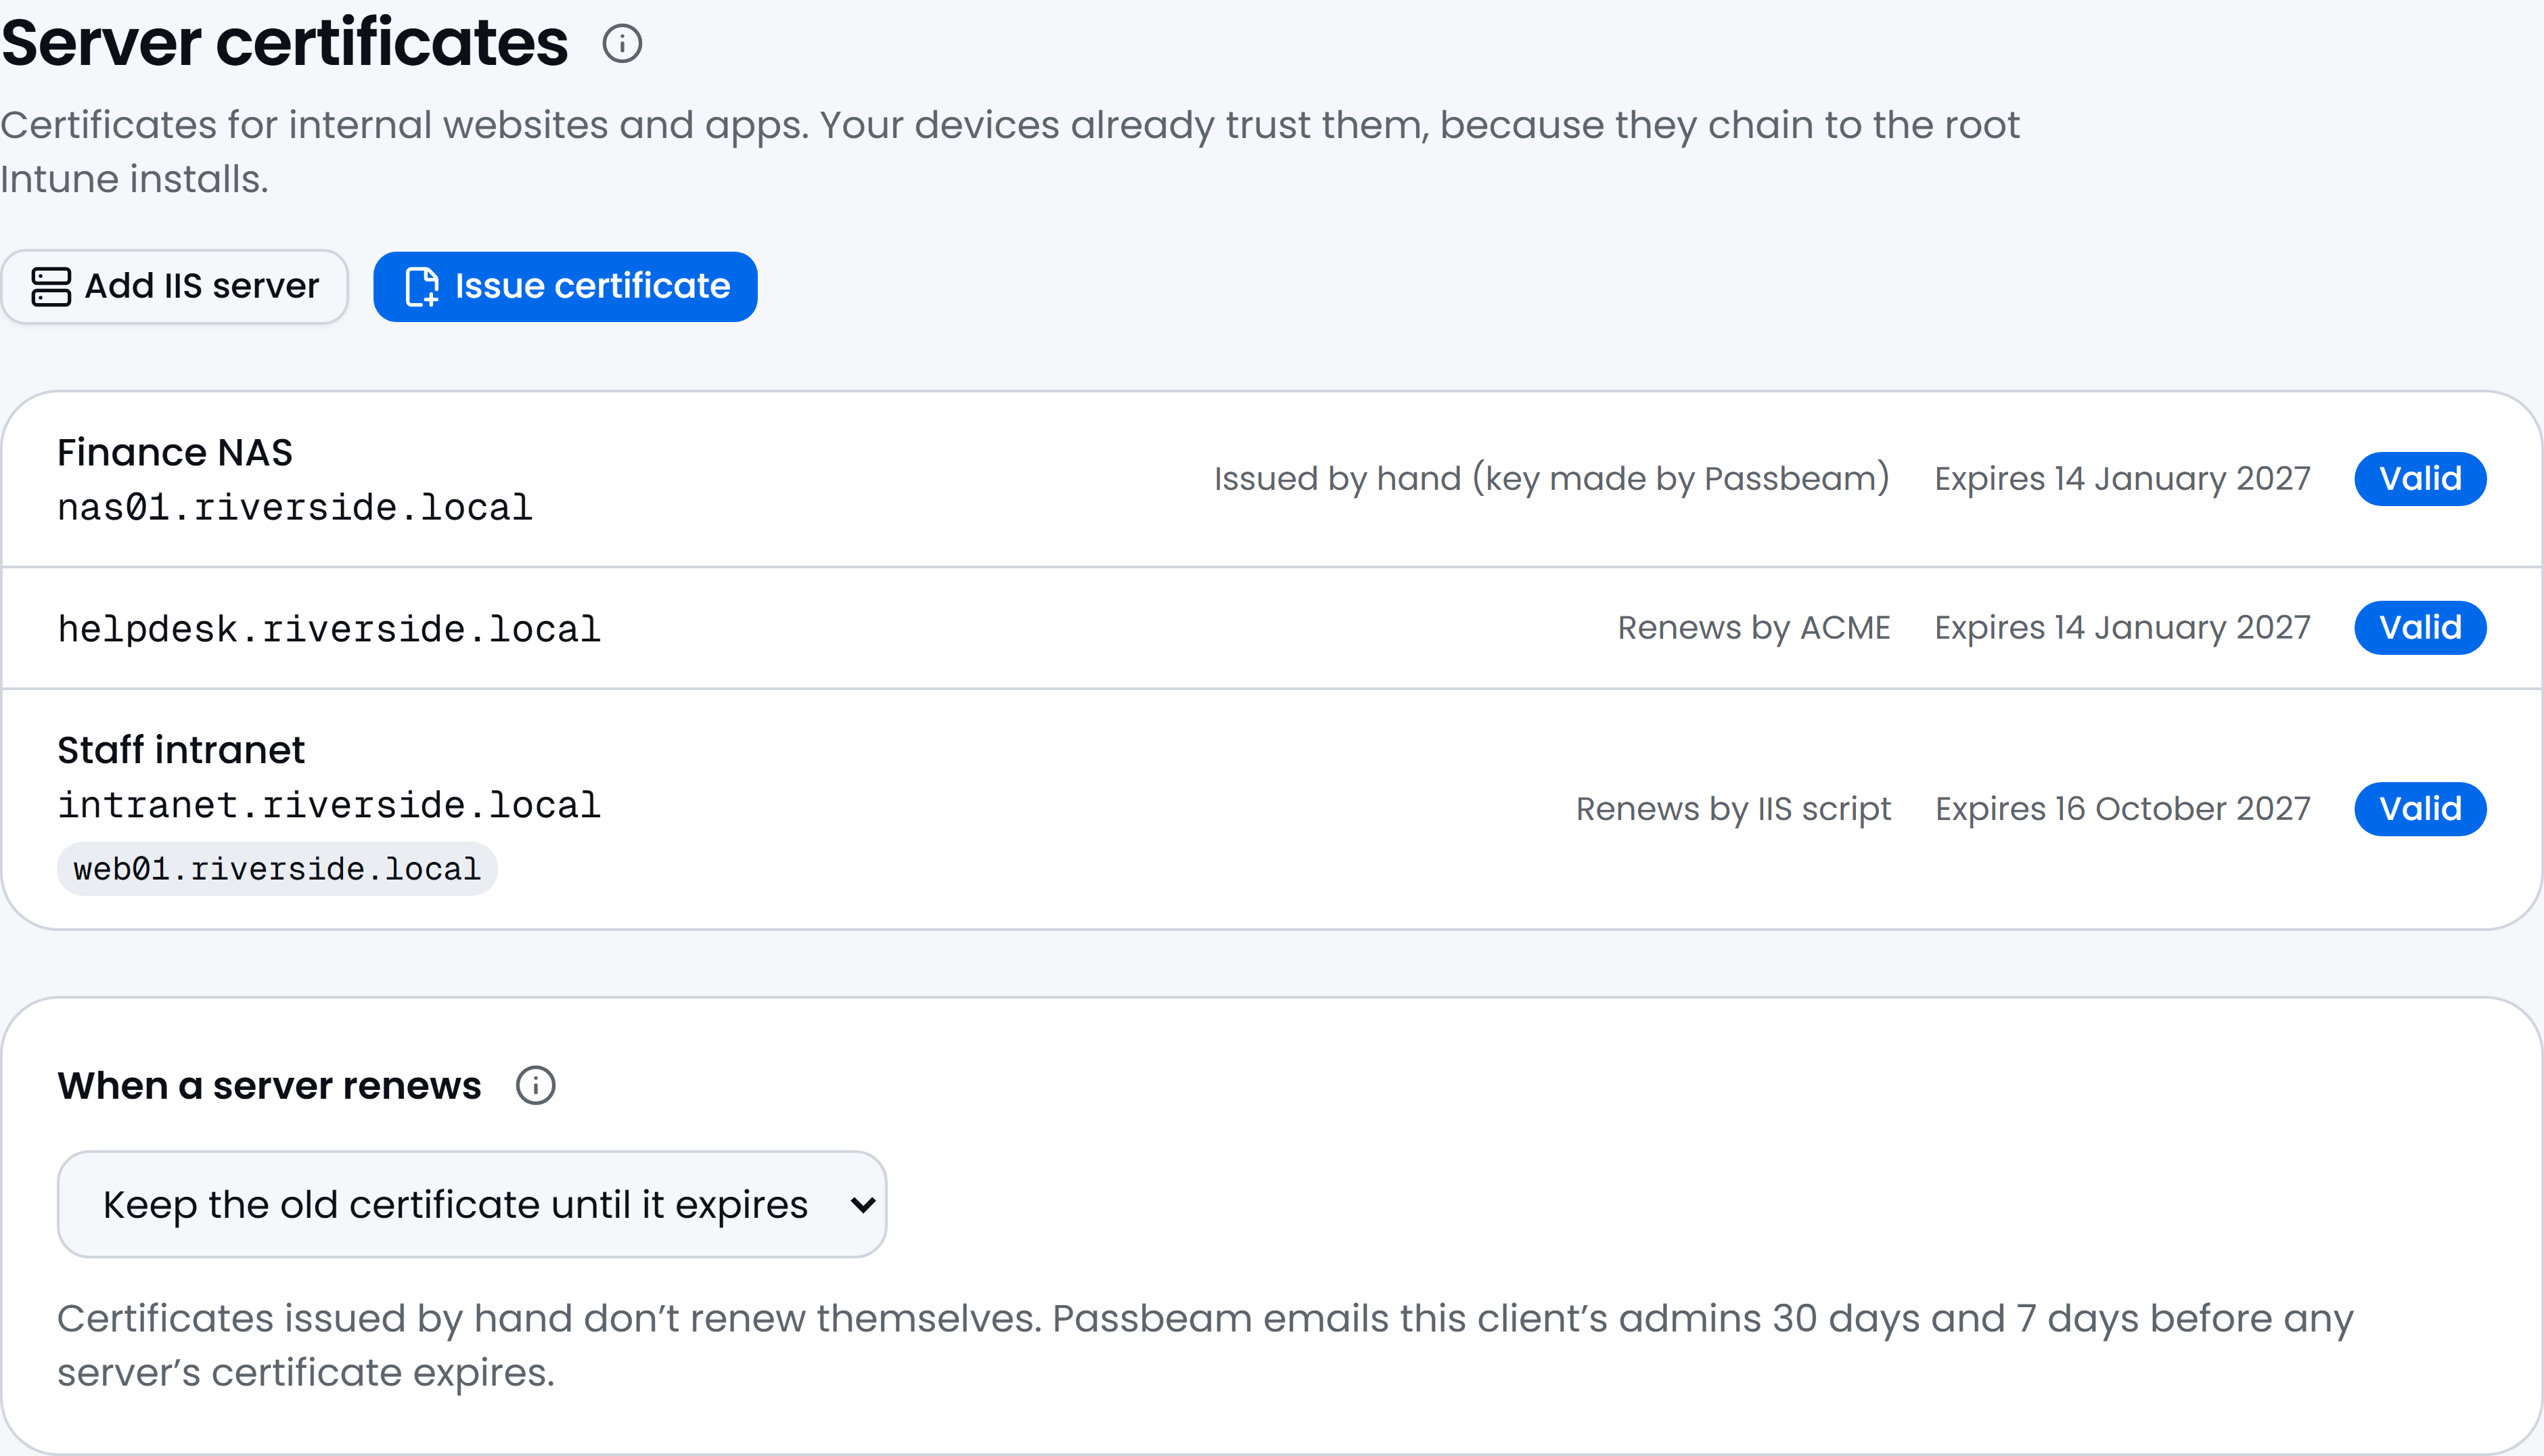
Task: Click the Add IIS server button
Action: point(175,286)
